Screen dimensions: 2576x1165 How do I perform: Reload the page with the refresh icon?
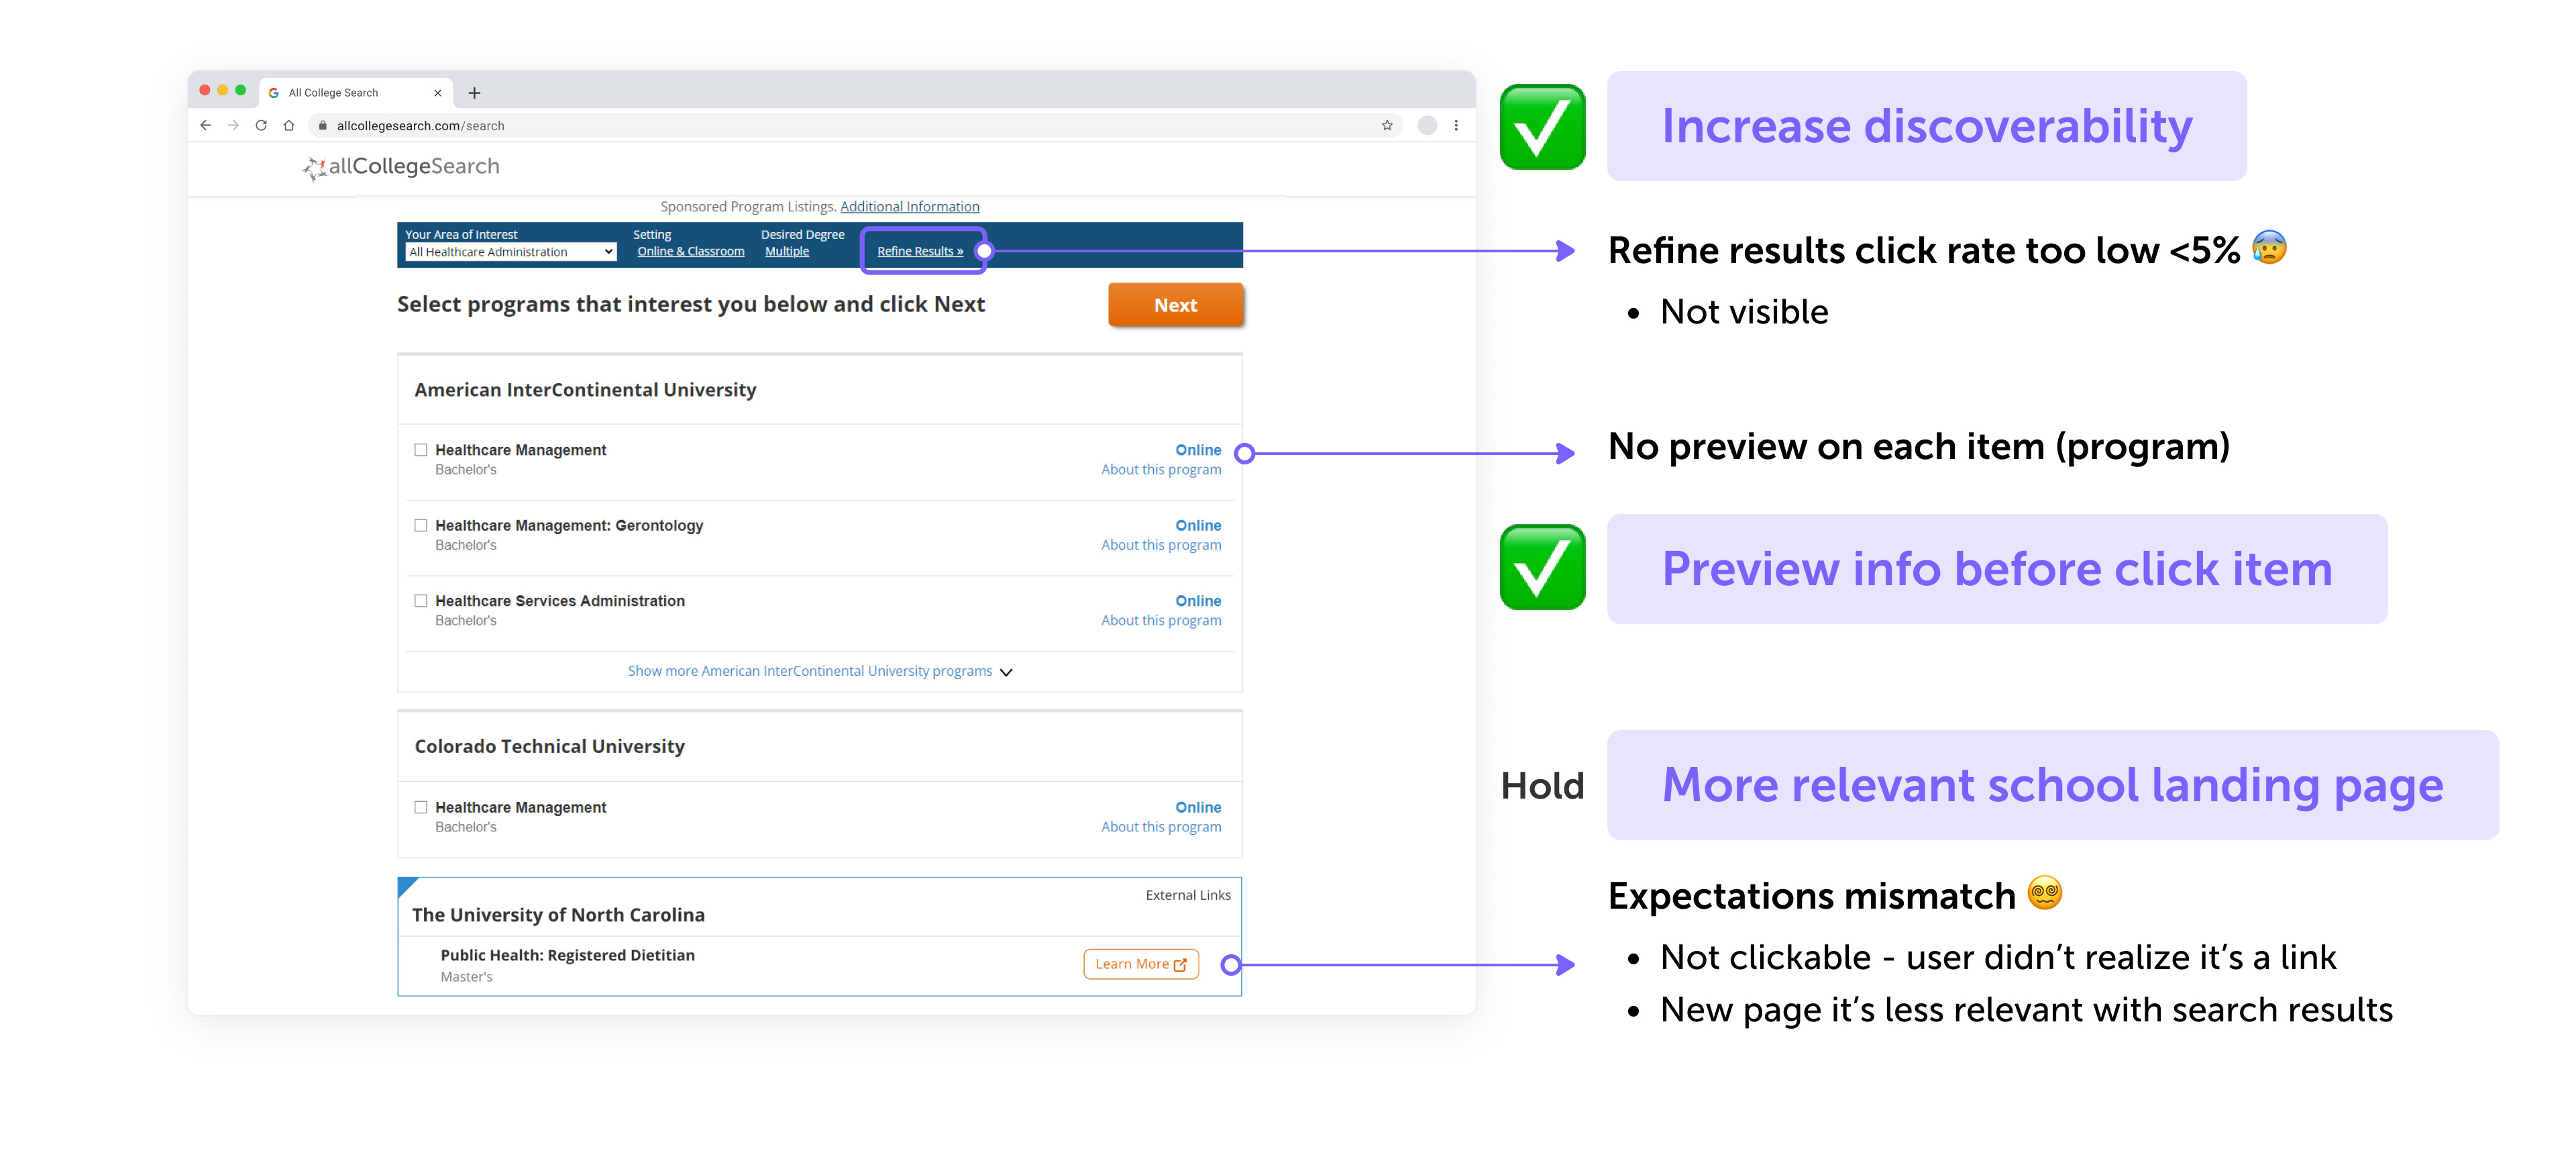tap(261, 125)
